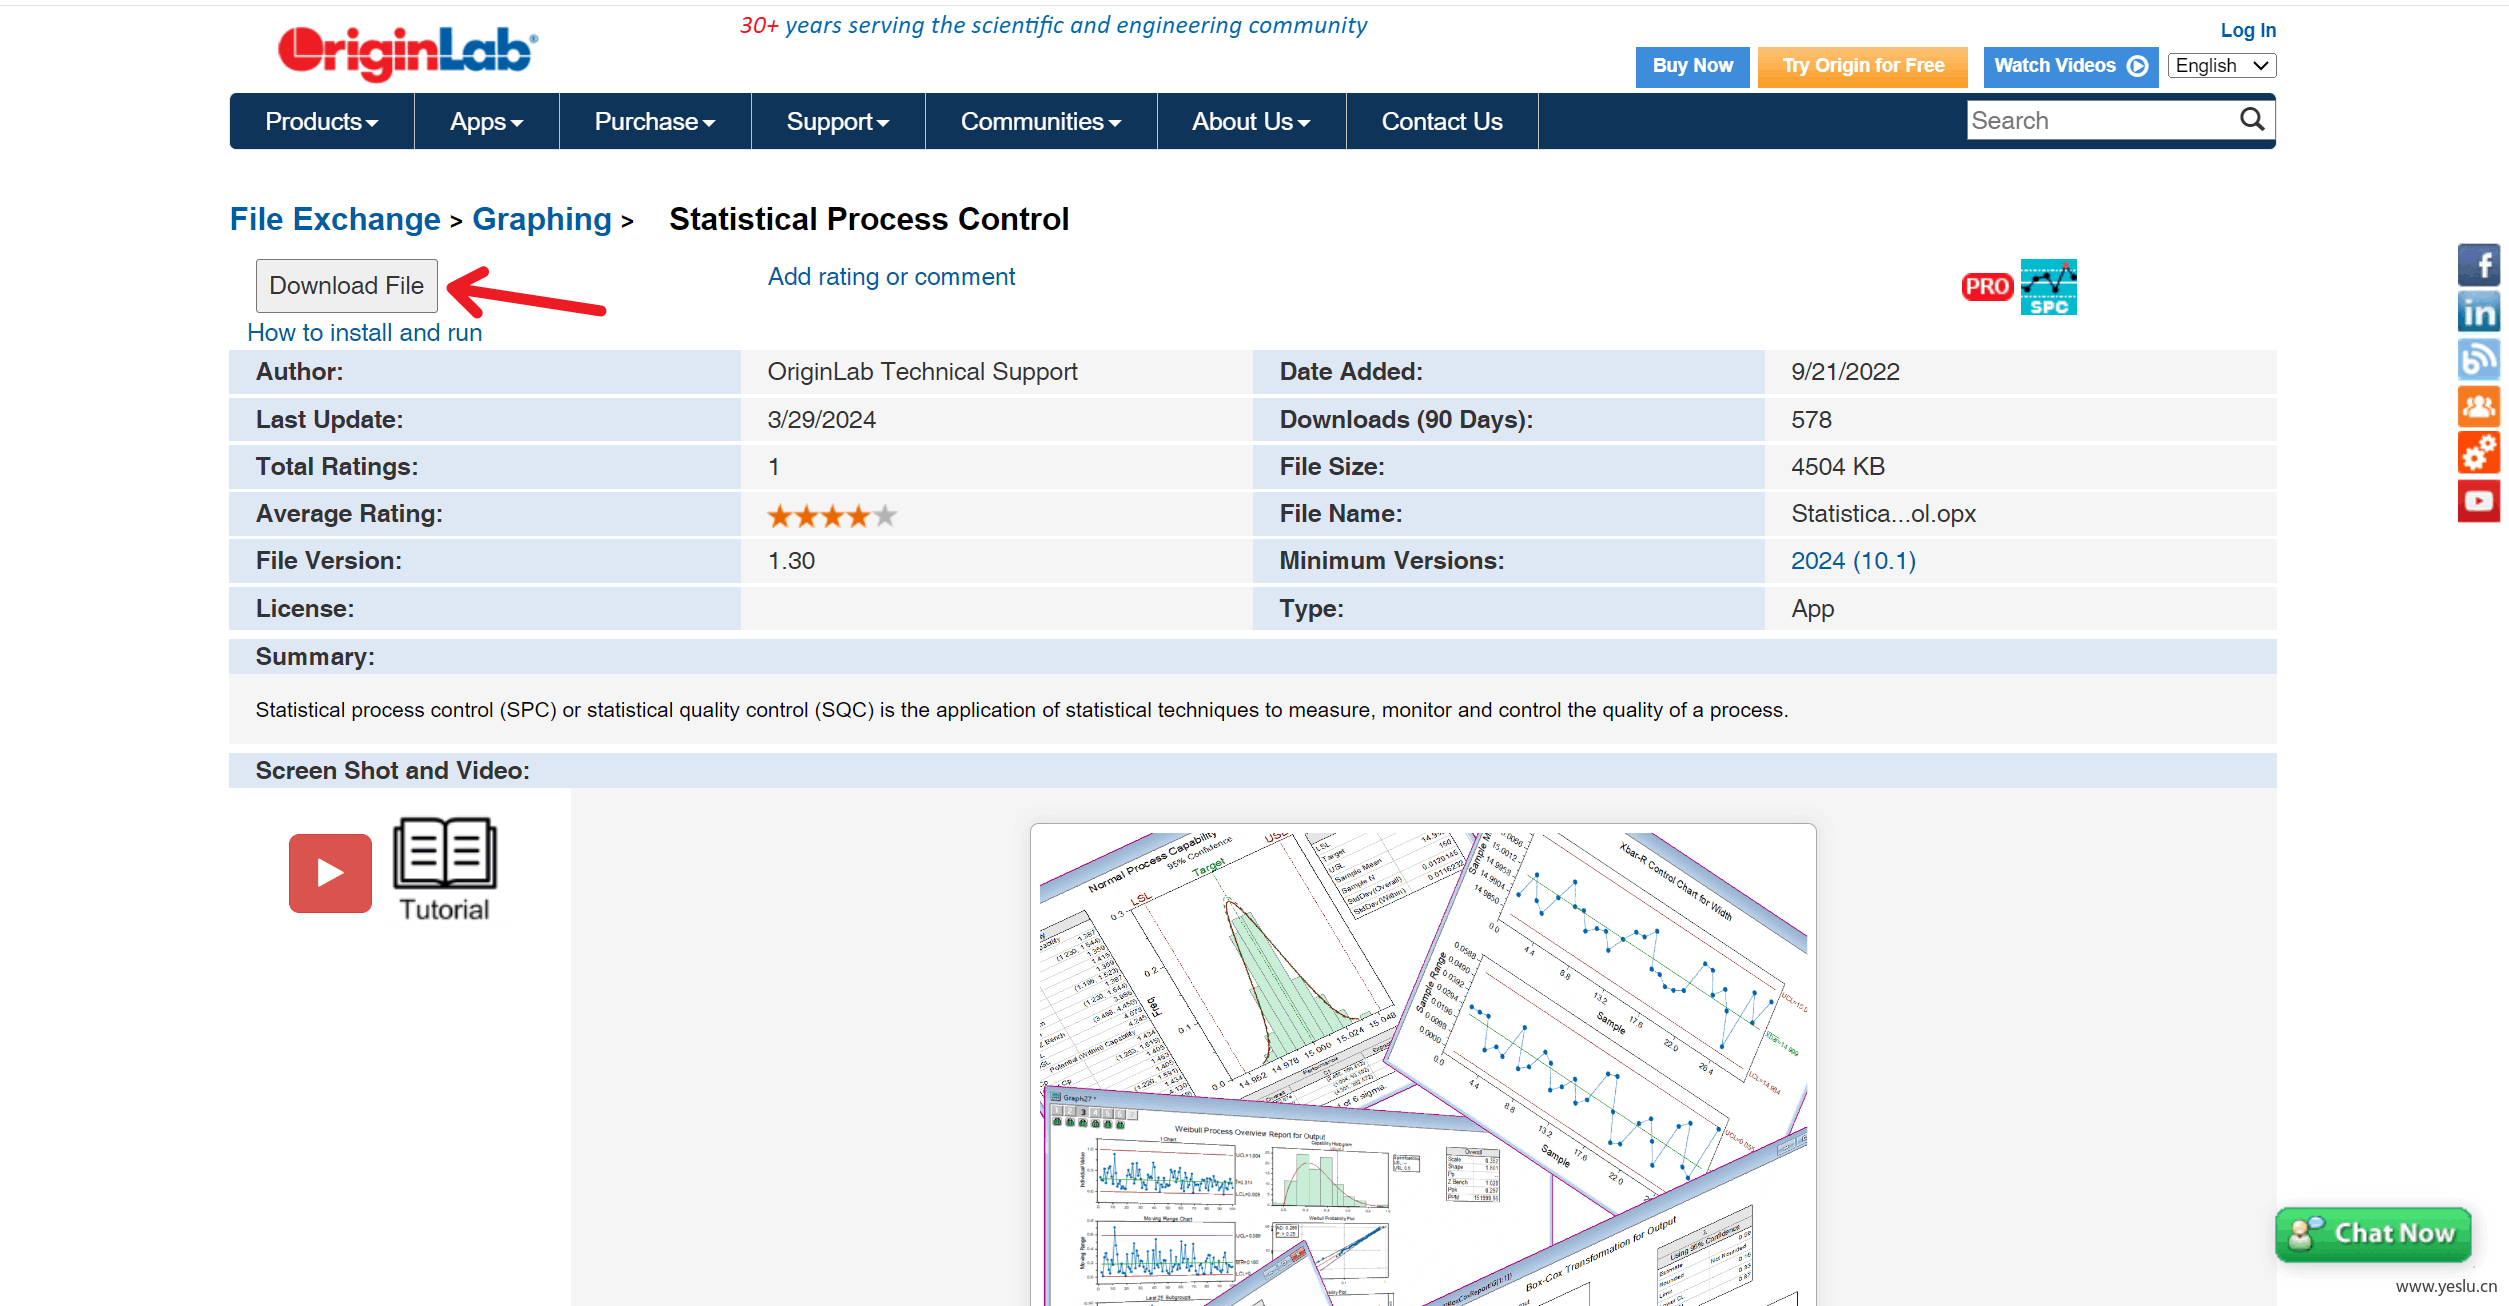Click the Statistical Process Control title
The image size is (2509, 1306).
(x=869, y=219)
